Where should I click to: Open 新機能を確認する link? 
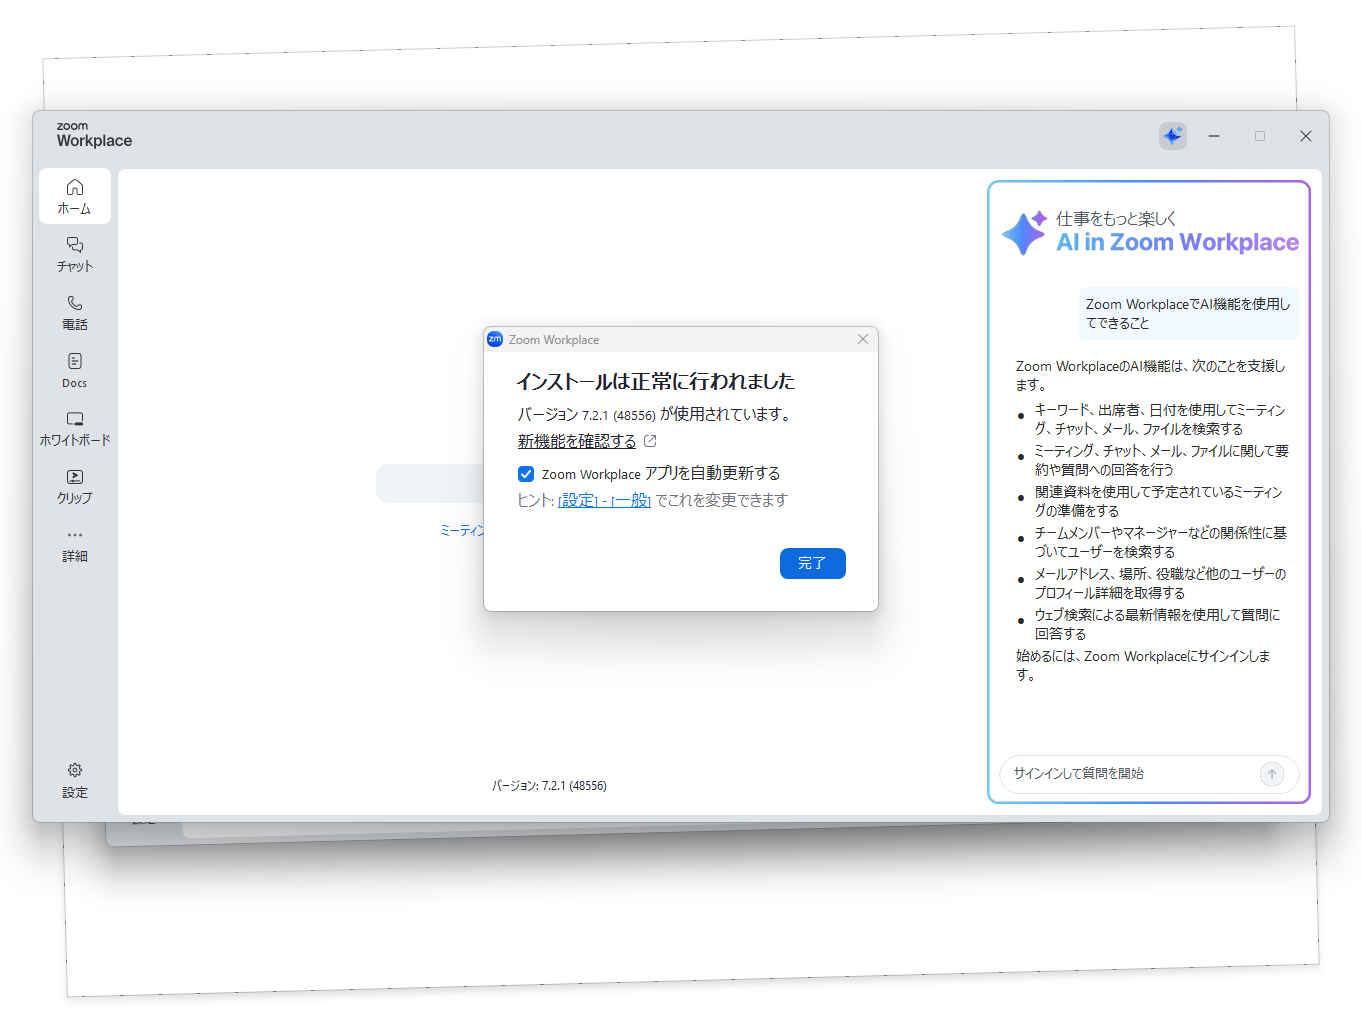(x=577, y=441)
